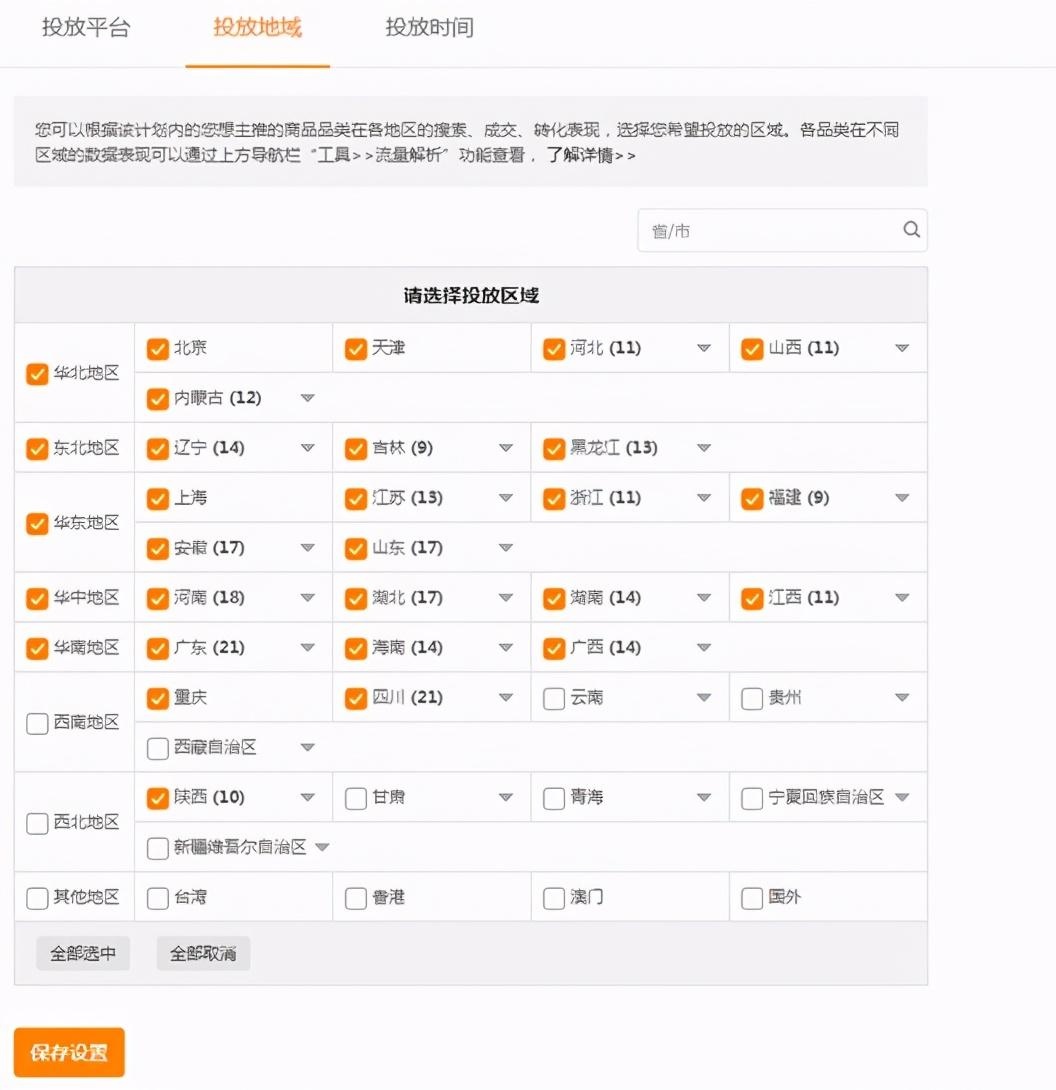Expand the 安徽 (17) dropdown arrow
The height and width of the screenshot is (1090, 1056).
coord(308,548)
